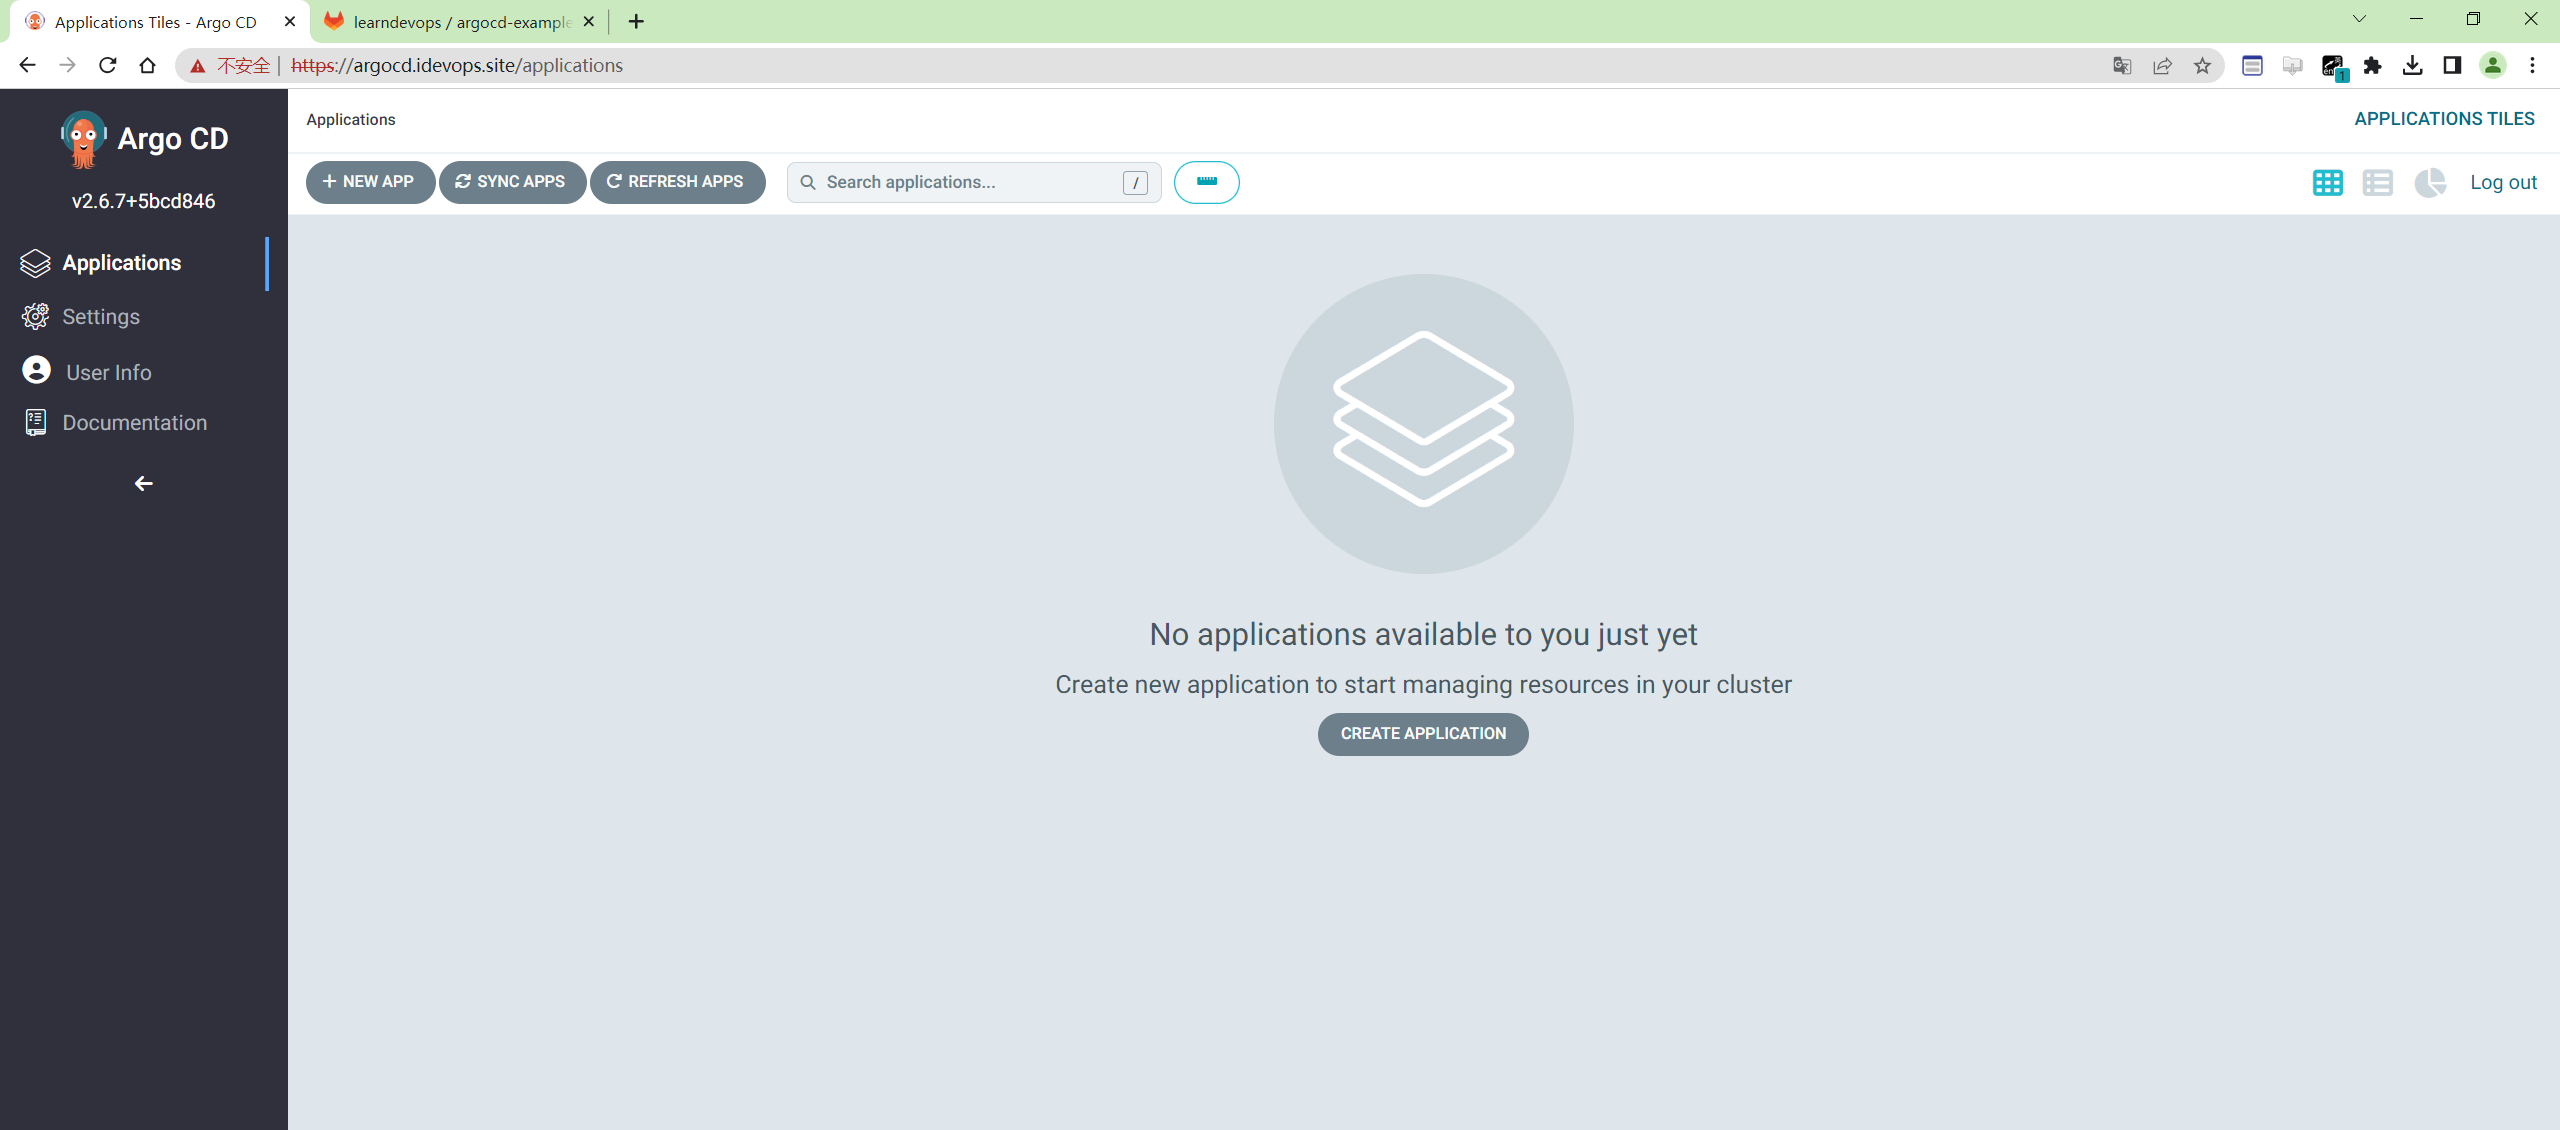Click the Settings gear icon in sidebar
Image resolution: width=2560 pixels, height=1130 pixels.
tap(35, 317)
